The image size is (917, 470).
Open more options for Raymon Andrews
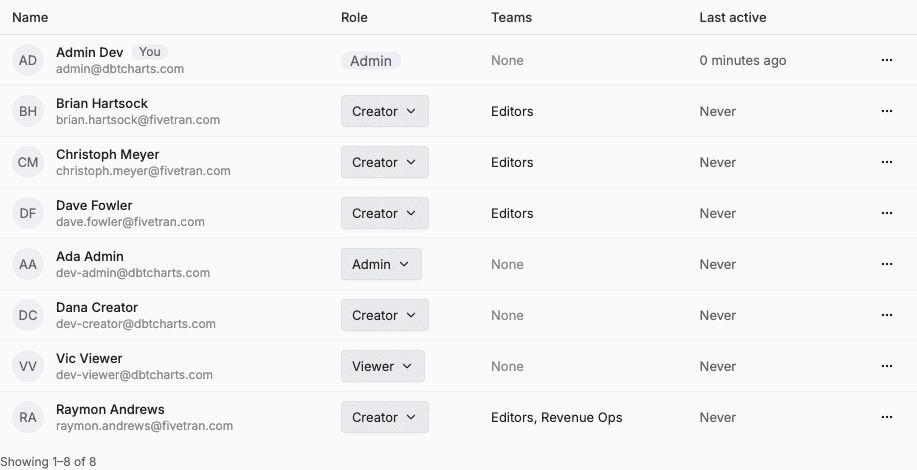point(887,417)
